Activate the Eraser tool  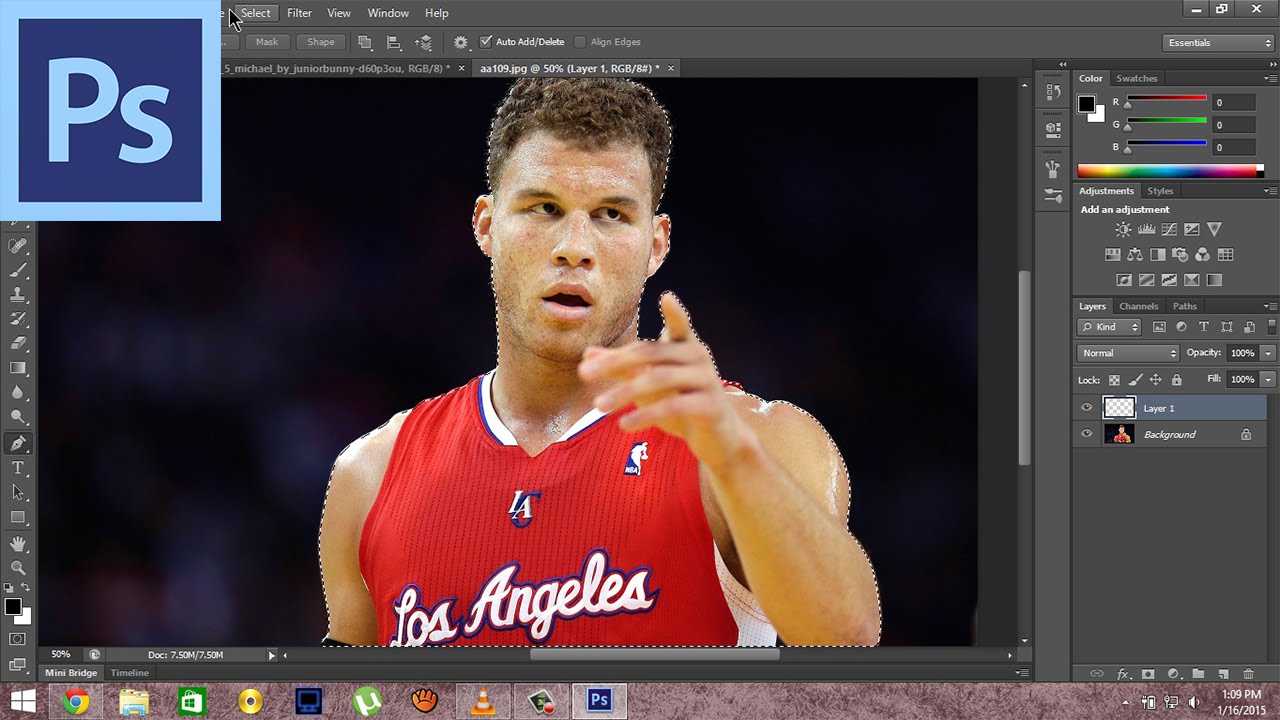(x=18, y=344)
